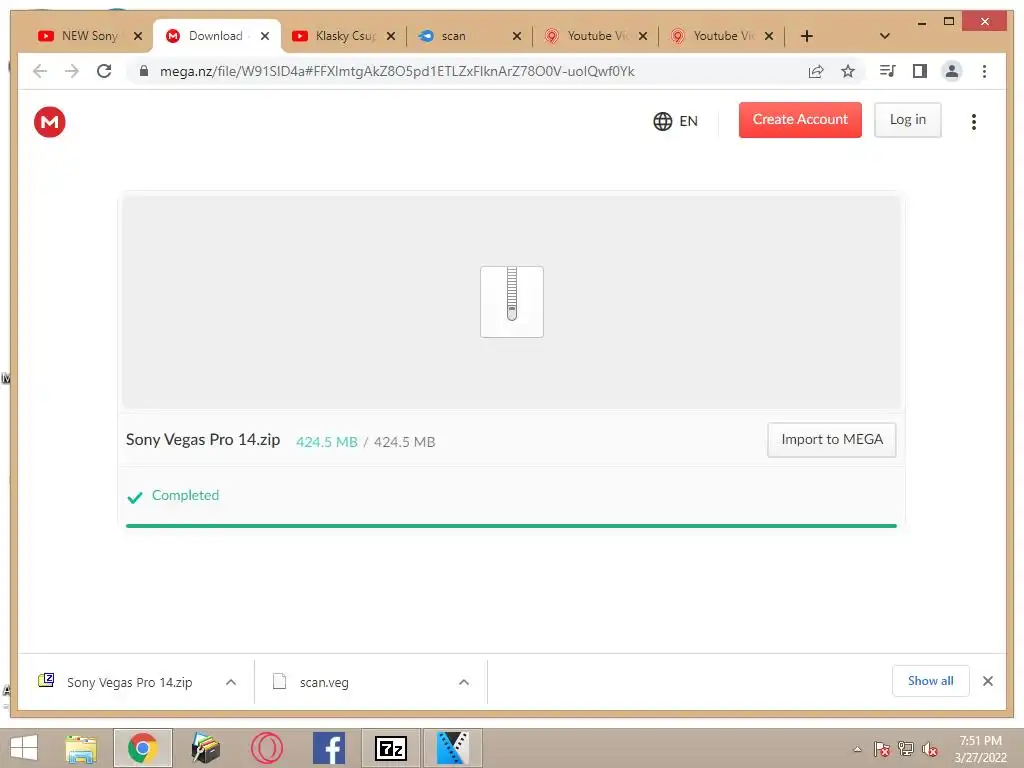The width and height of the screenshot is (1024, 768).
Task: Click the green download progress bar
Action: (x=511, y=525)
